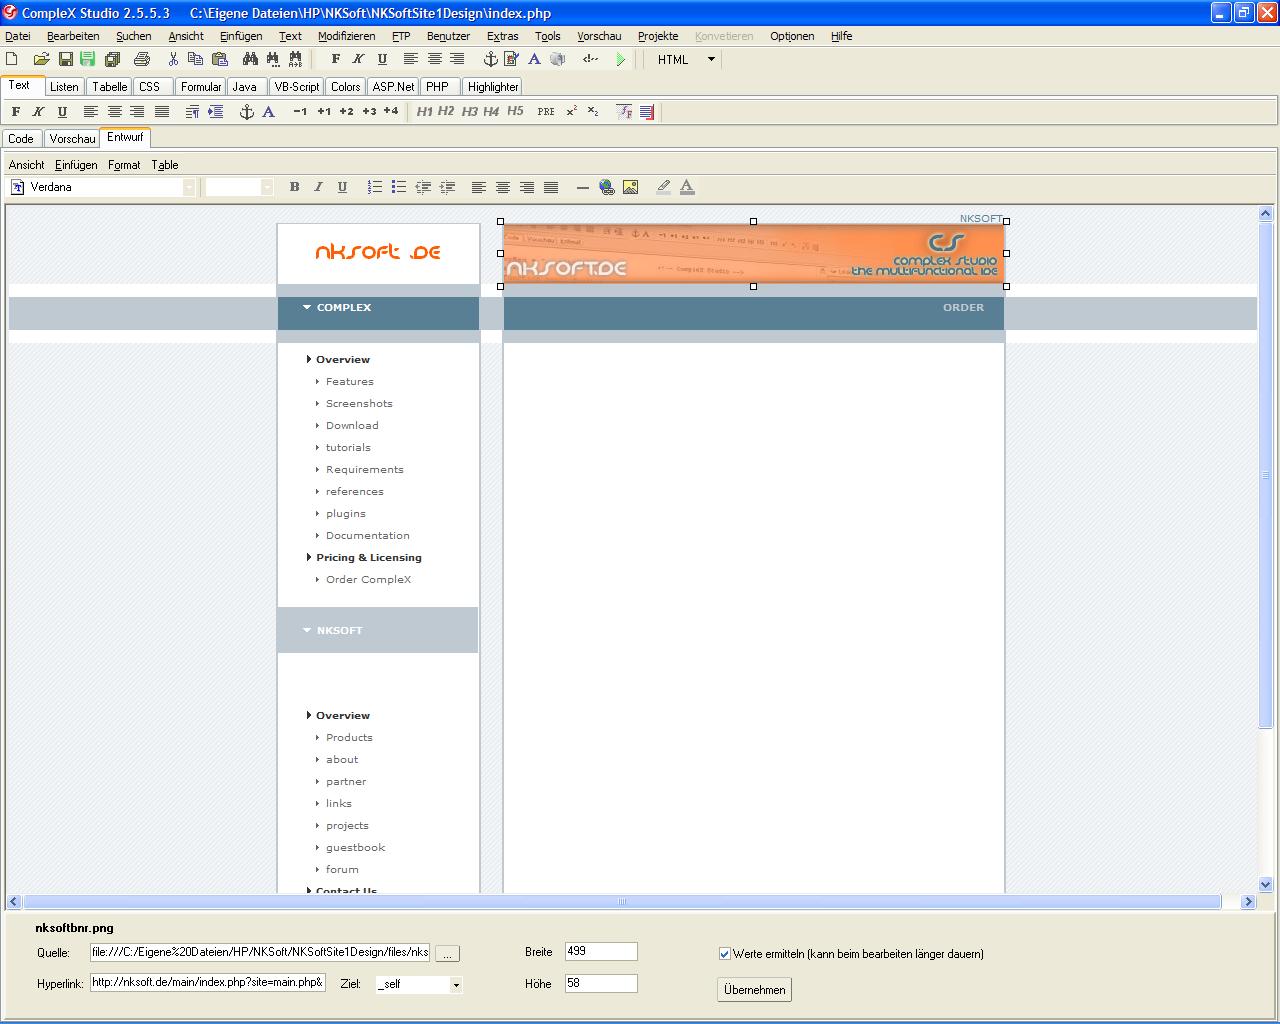Image resolution: width=1280 pixels, height=1024 pixels.
Task: Open the Ziel target dropdown
Action: click(x=456, y=985)
